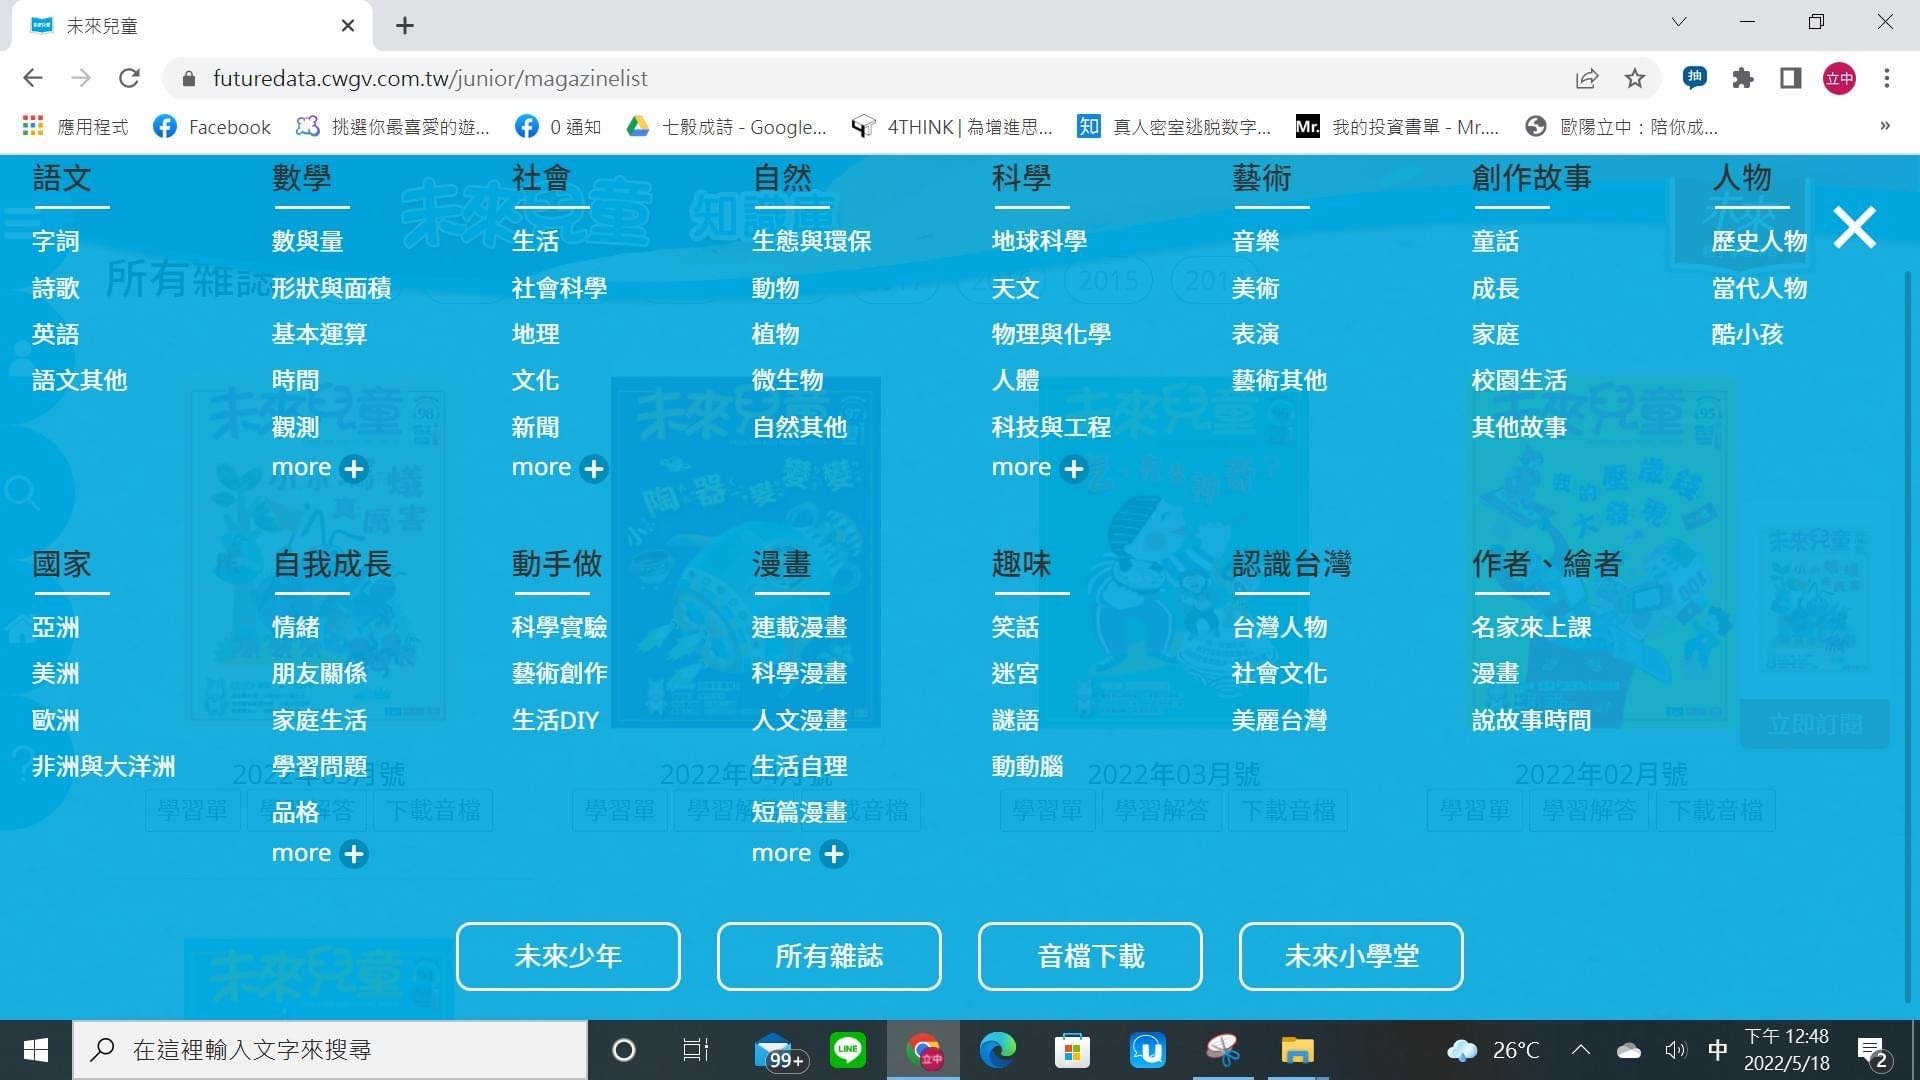Open the 校園生活 subcategory
Image resolution: width=1920 pixels, height=1080 pixels.
[x=1520, y=380]
